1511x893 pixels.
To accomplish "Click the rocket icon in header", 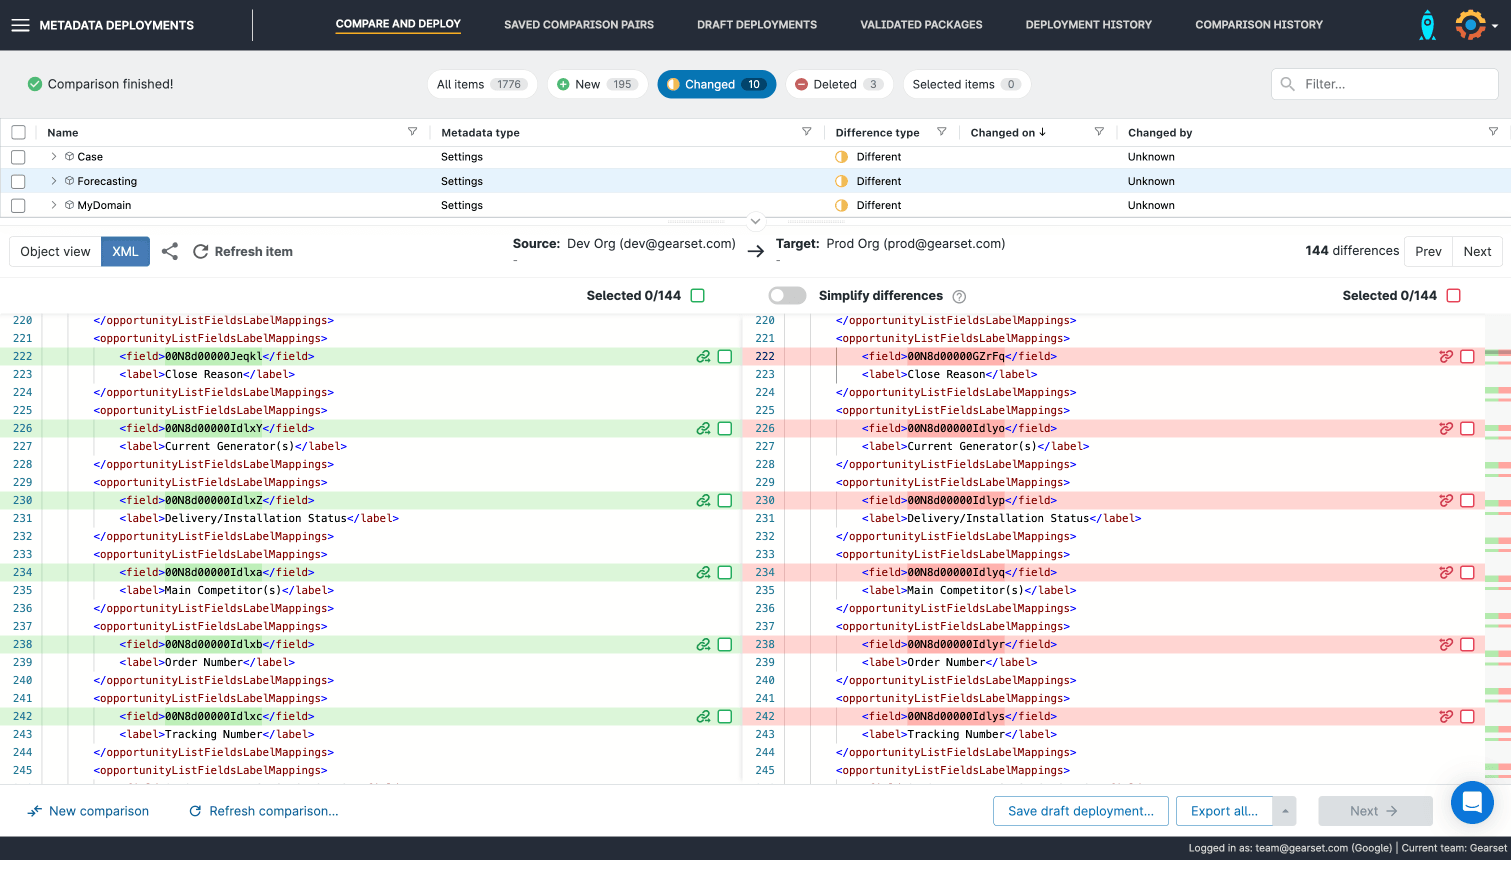I will point(1427,25).
